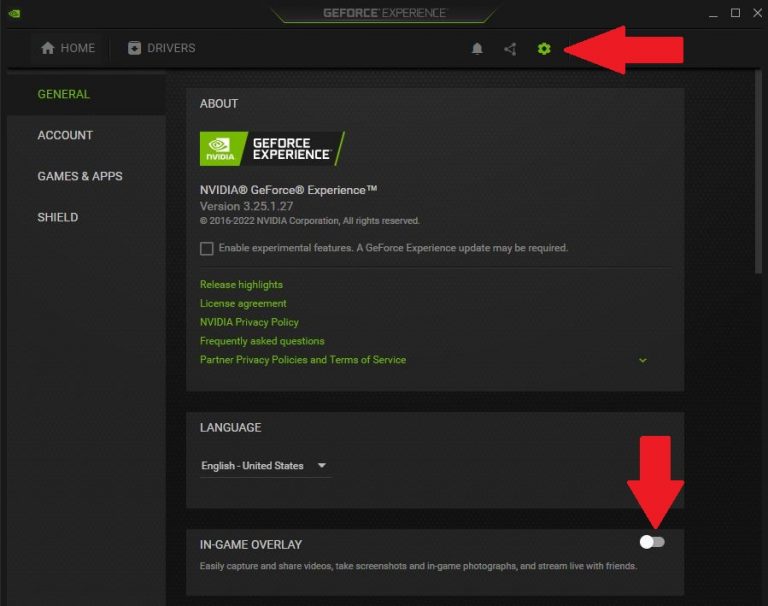This screenshot has height=606, width=768.
Task: Open the Release highlights link
Action: click(241, 285)
